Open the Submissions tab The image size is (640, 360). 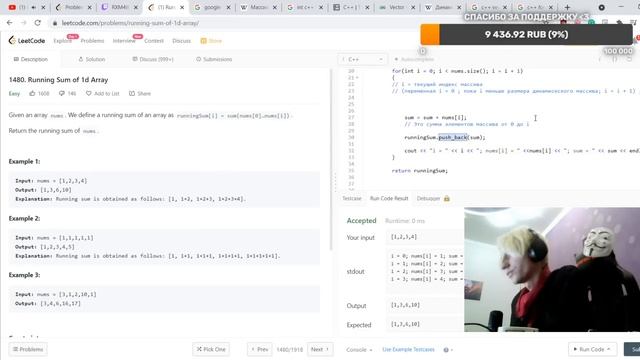[x=214, y=59]
